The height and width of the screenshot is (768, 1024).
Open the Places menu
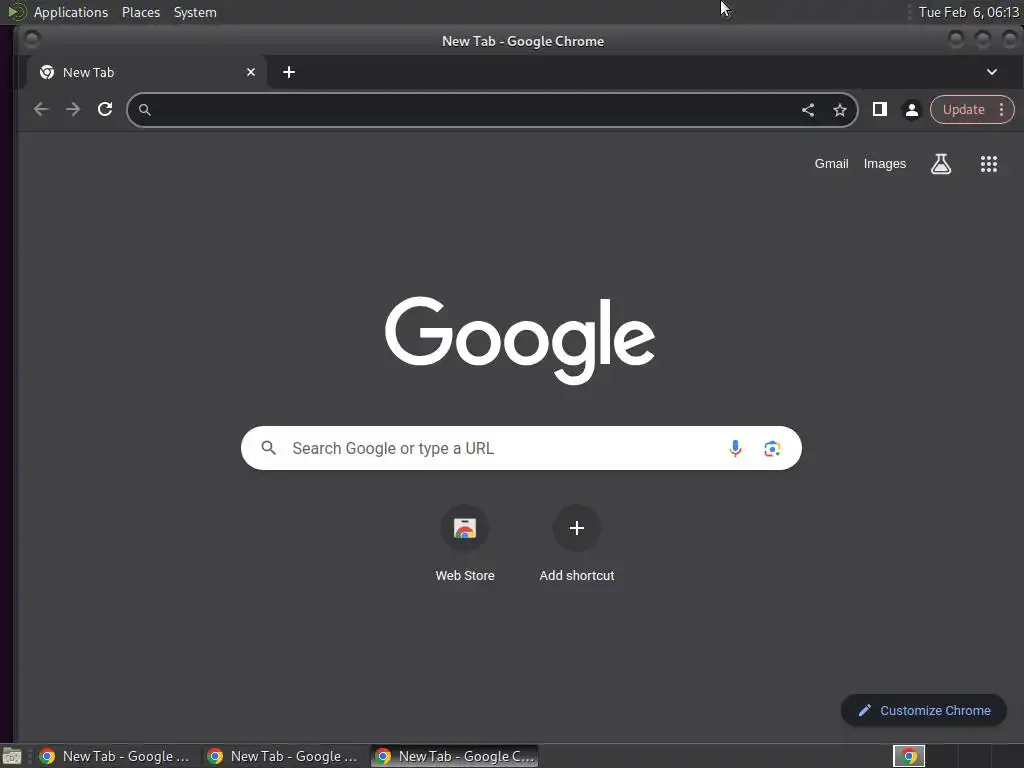[141, 12]
